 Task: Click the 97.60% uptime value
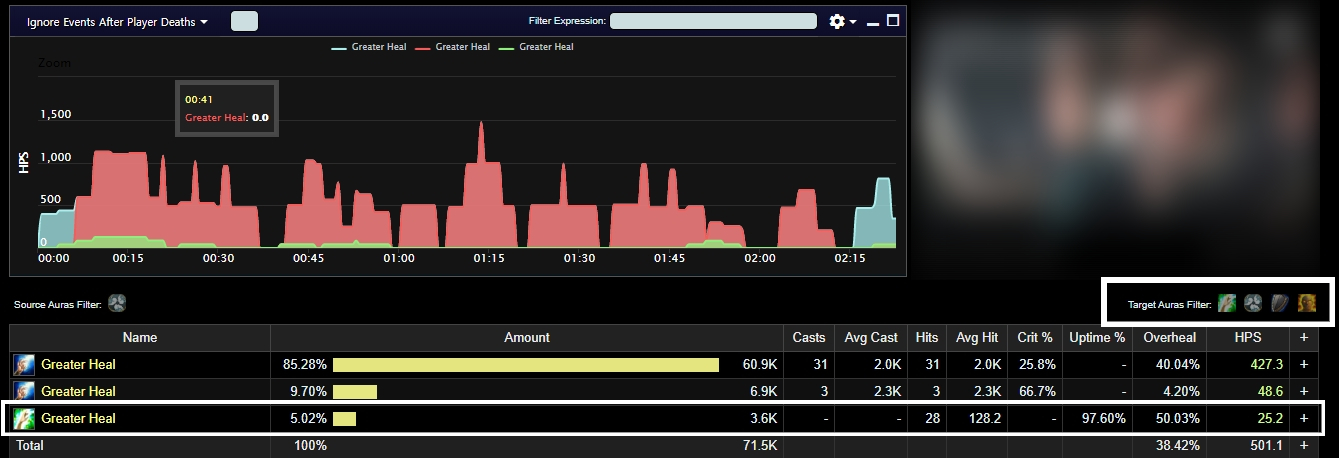coord(1103,418)
